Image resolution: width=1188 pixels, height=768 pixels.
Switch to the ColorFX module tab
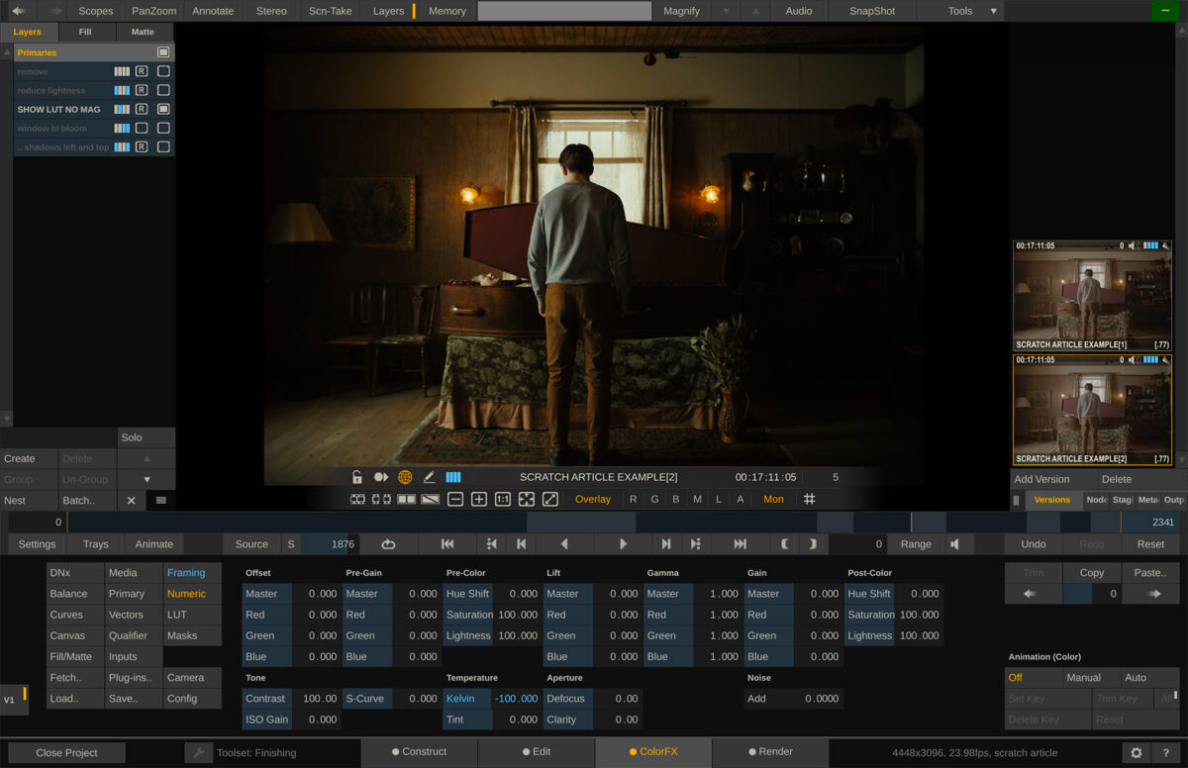click(x=653, y=752)
